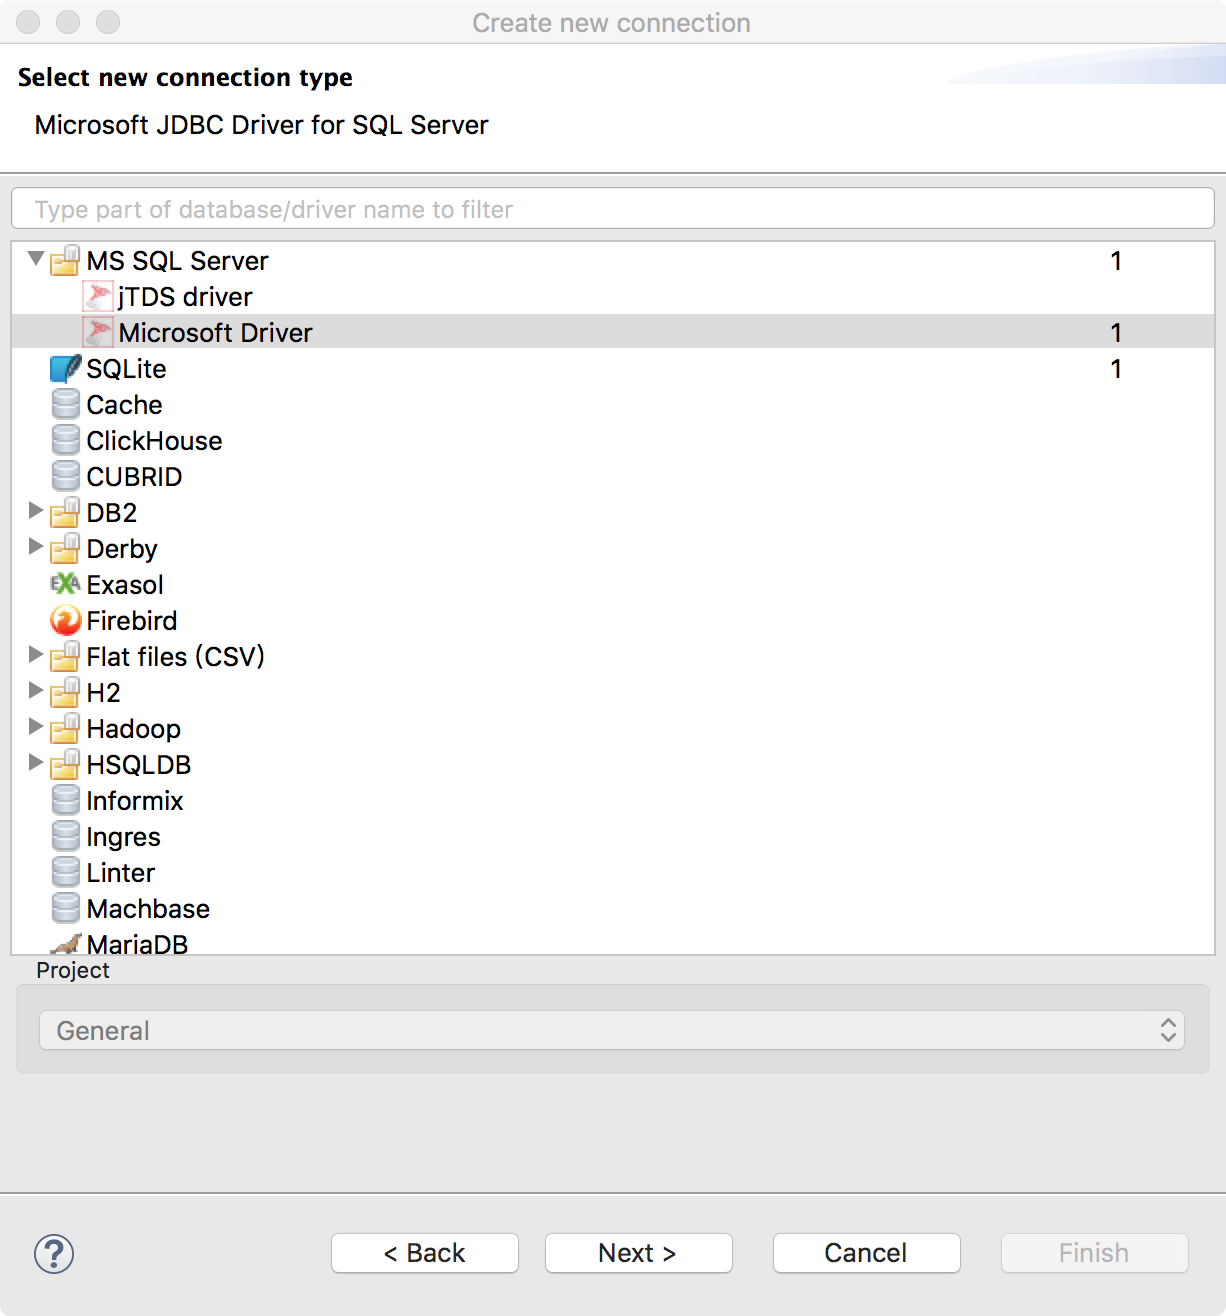Expand the DB2 driver group
The width and height of the screenshot is (1226, 1316).
pos(36,511)
